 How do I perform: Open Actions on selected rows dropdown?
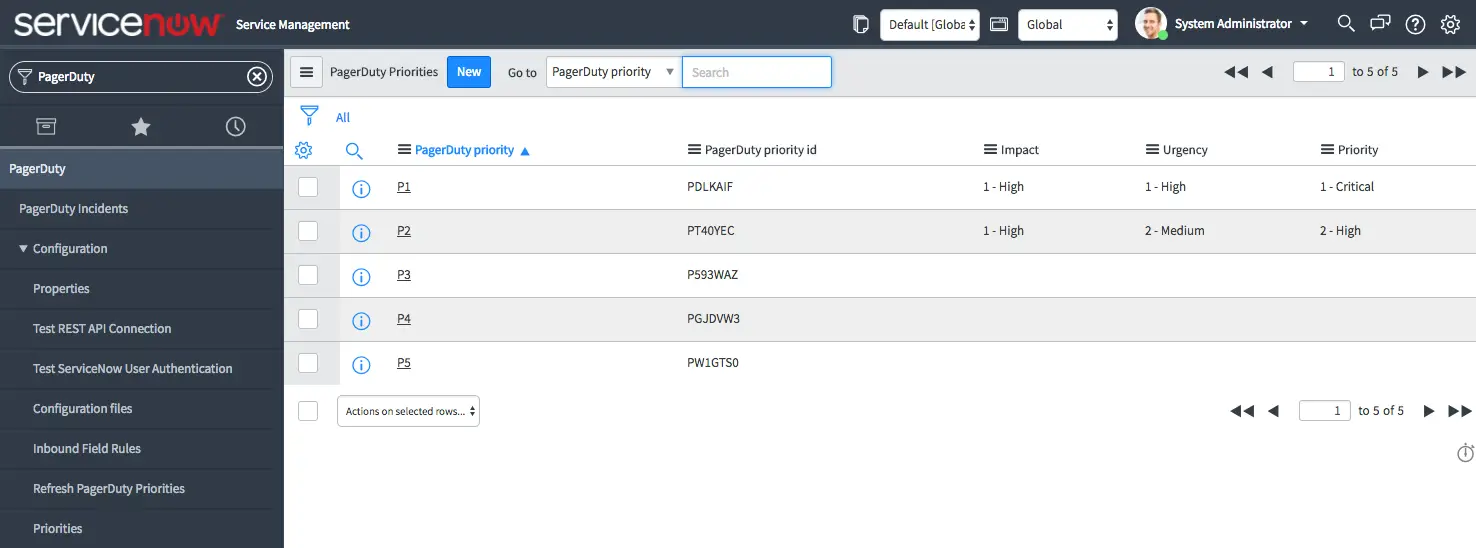pyautogui.click(x=408, y=411)
